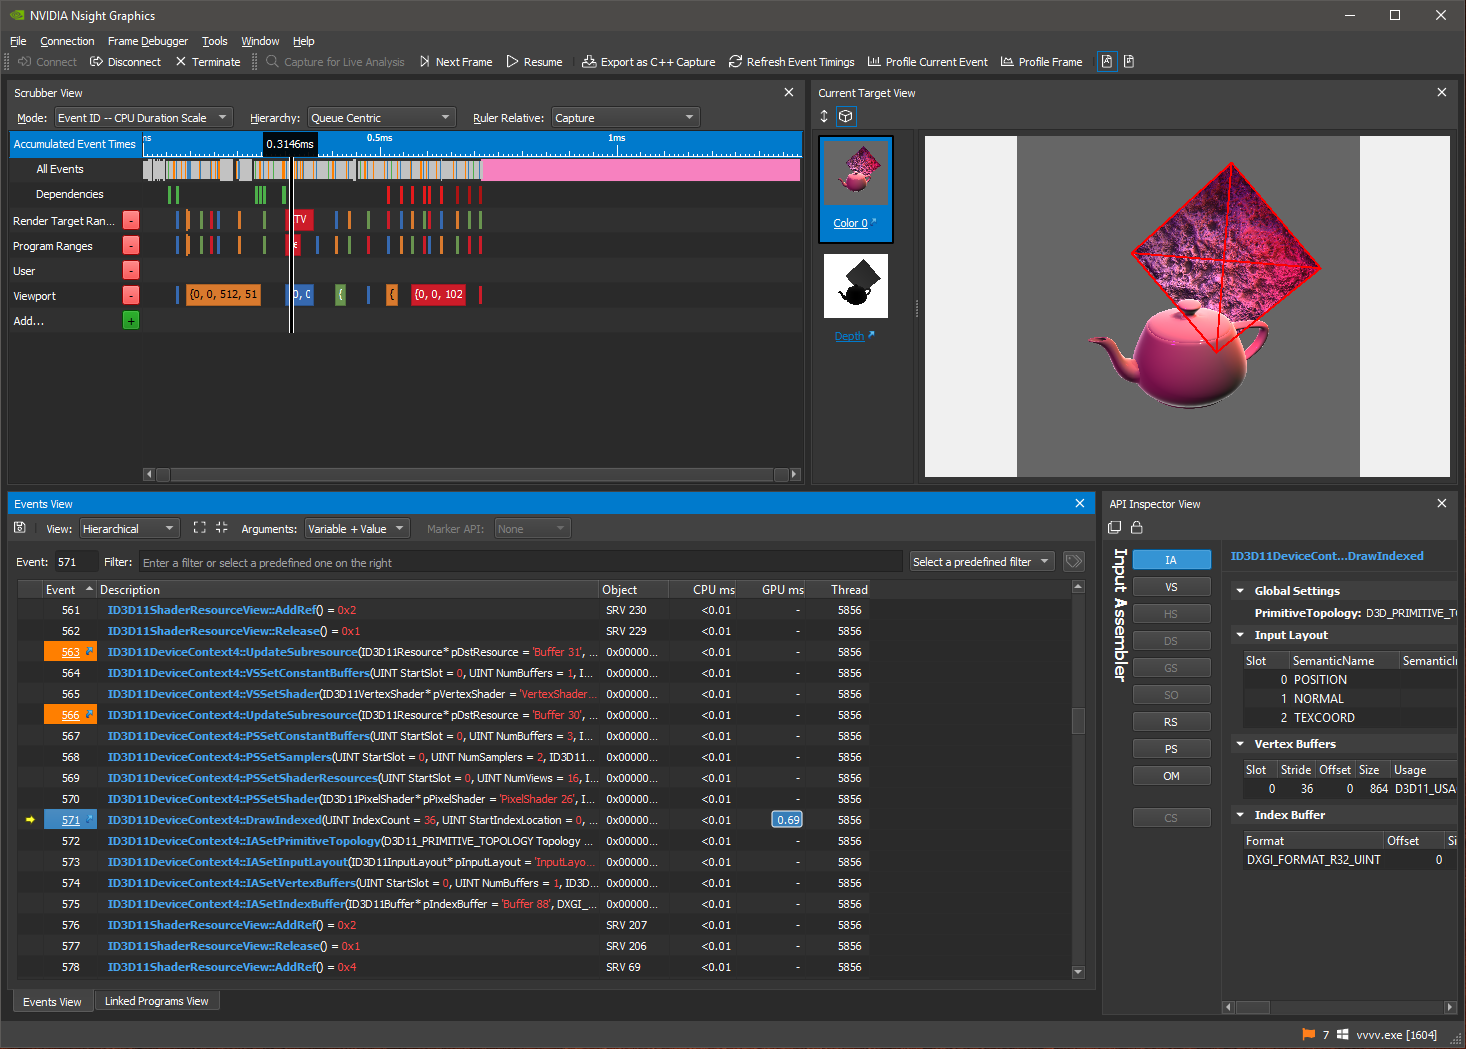The image size is (1466, 1049).
Task: Remove the User row with minus button
Action: click(131, 270)
